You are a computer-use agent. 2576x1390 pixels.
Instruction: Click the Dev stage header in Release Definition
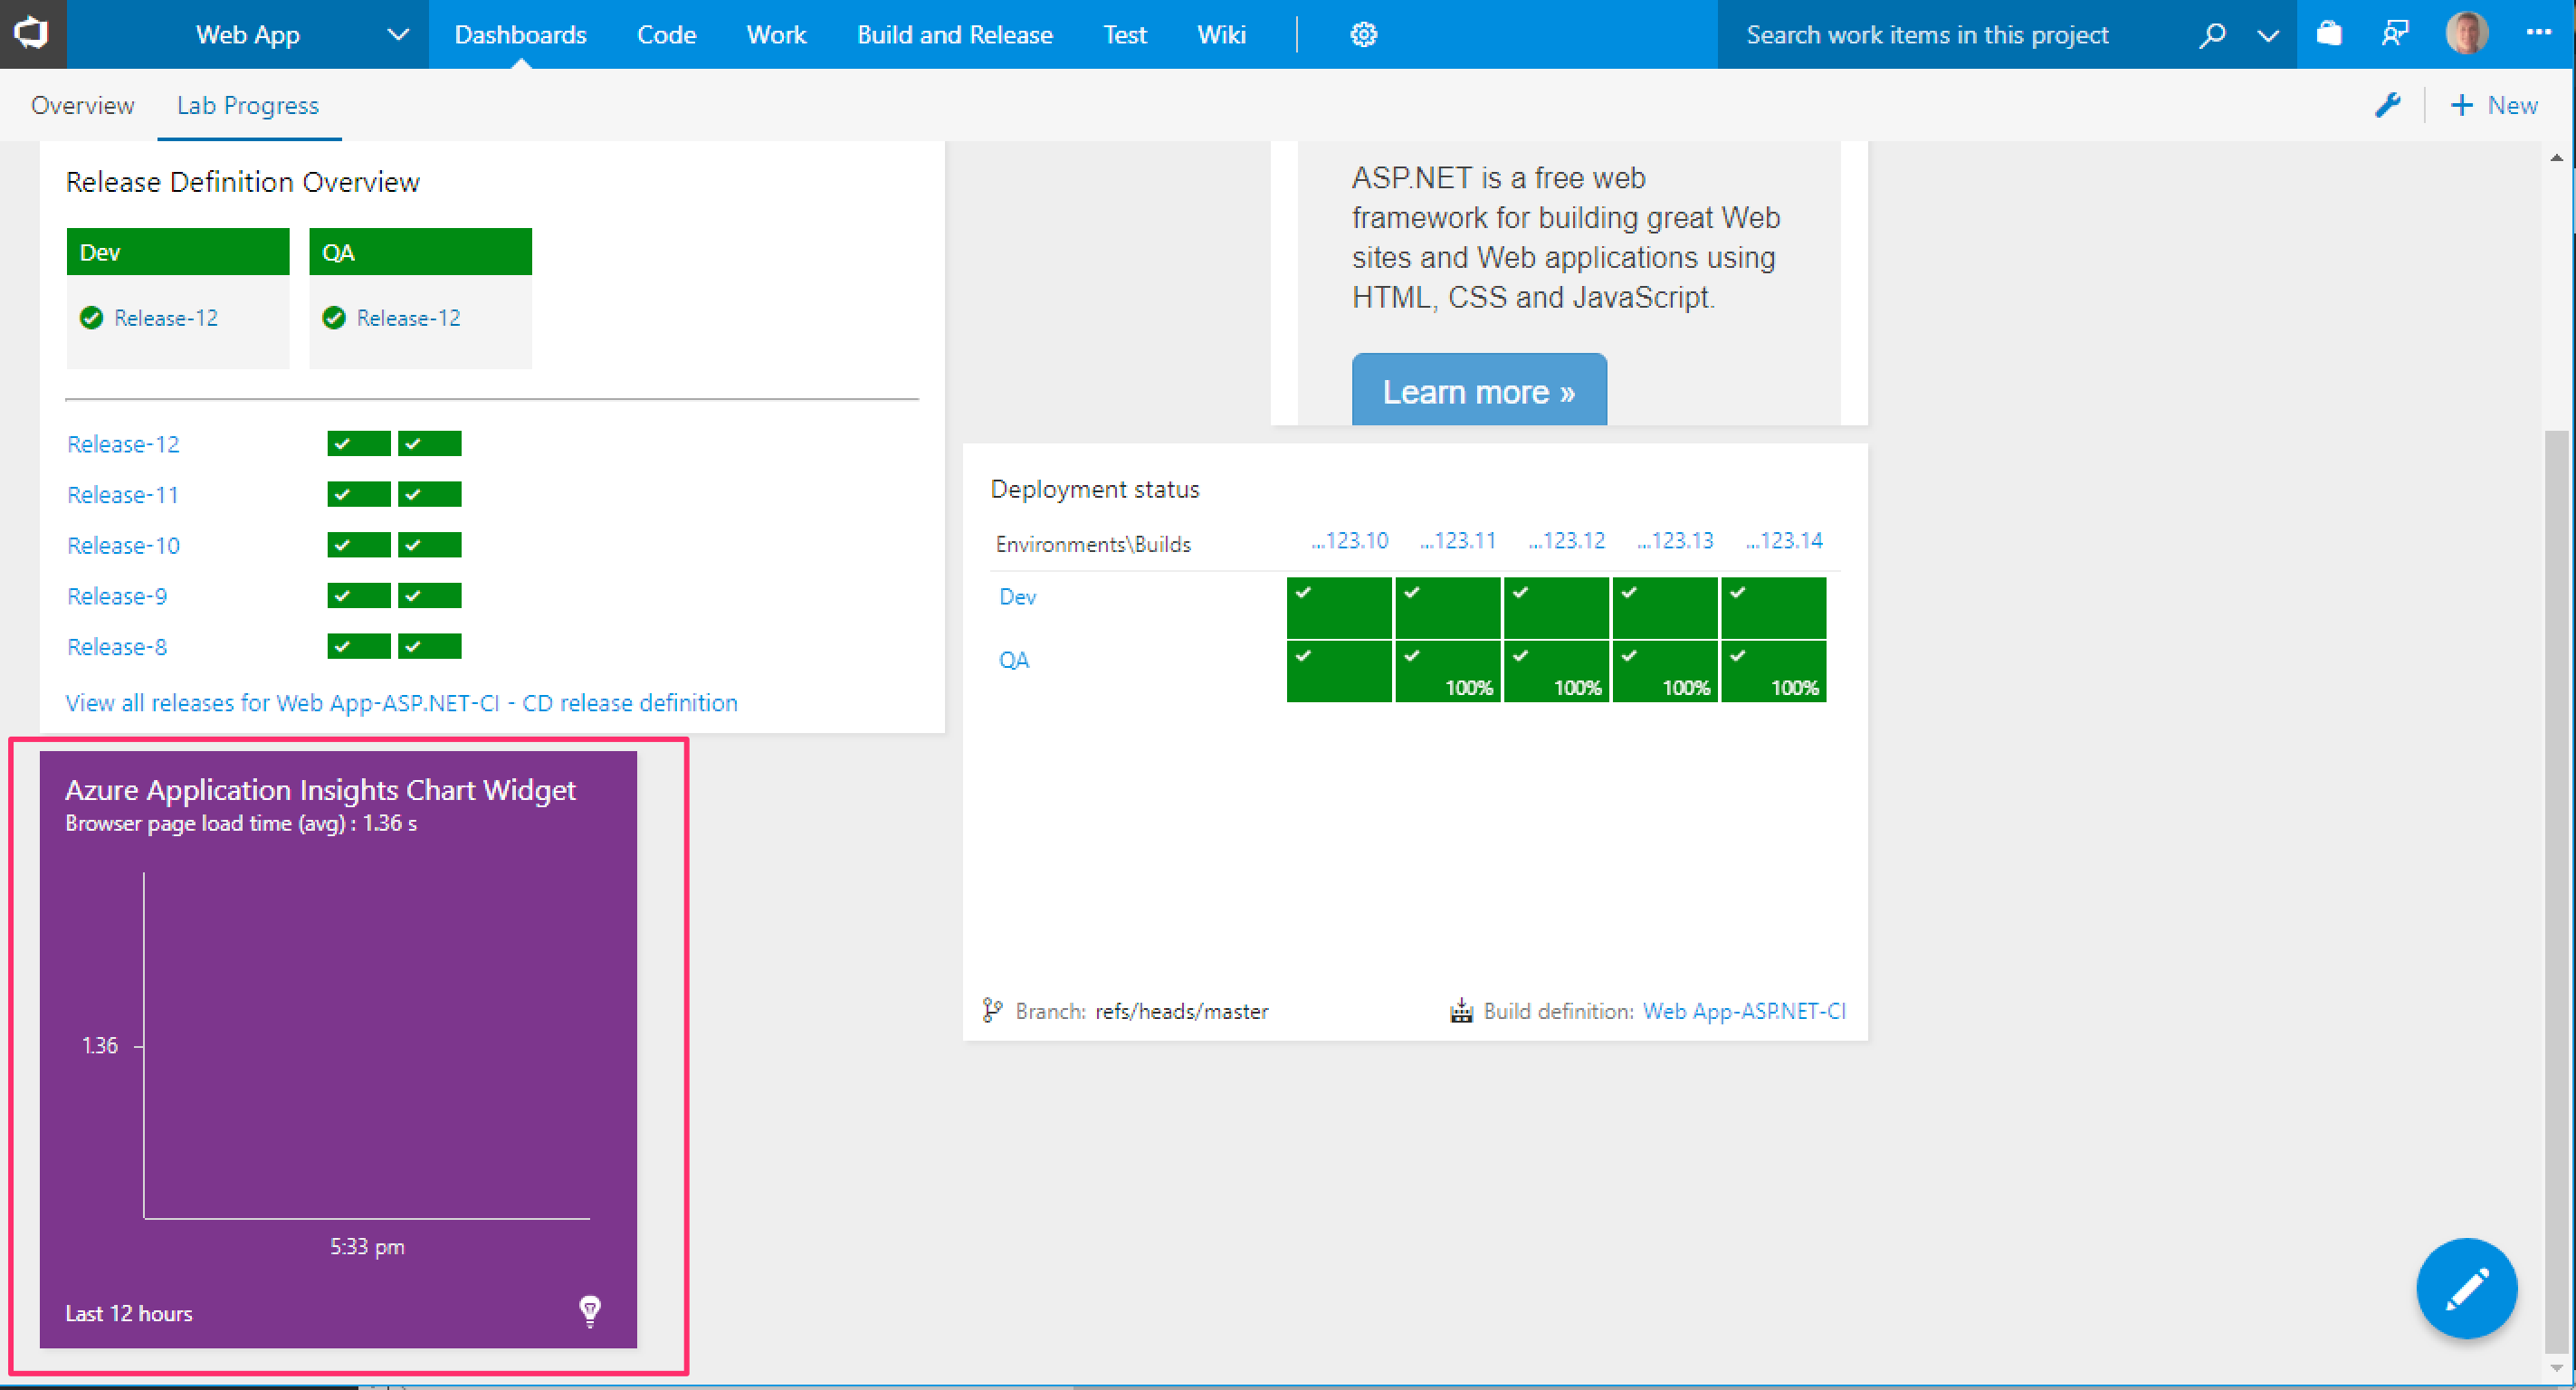pos(178,252)
